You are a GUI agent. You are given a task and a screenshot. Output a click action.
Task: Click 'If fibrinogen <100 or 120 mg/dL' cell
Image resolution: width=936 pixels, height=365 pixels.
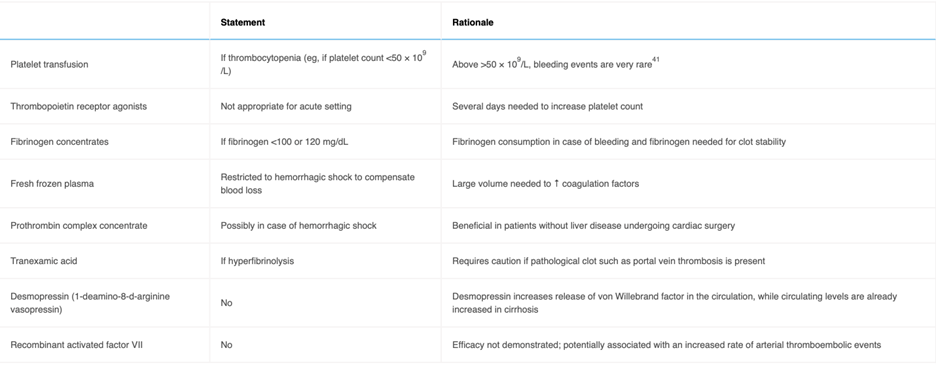click(282, 142)
